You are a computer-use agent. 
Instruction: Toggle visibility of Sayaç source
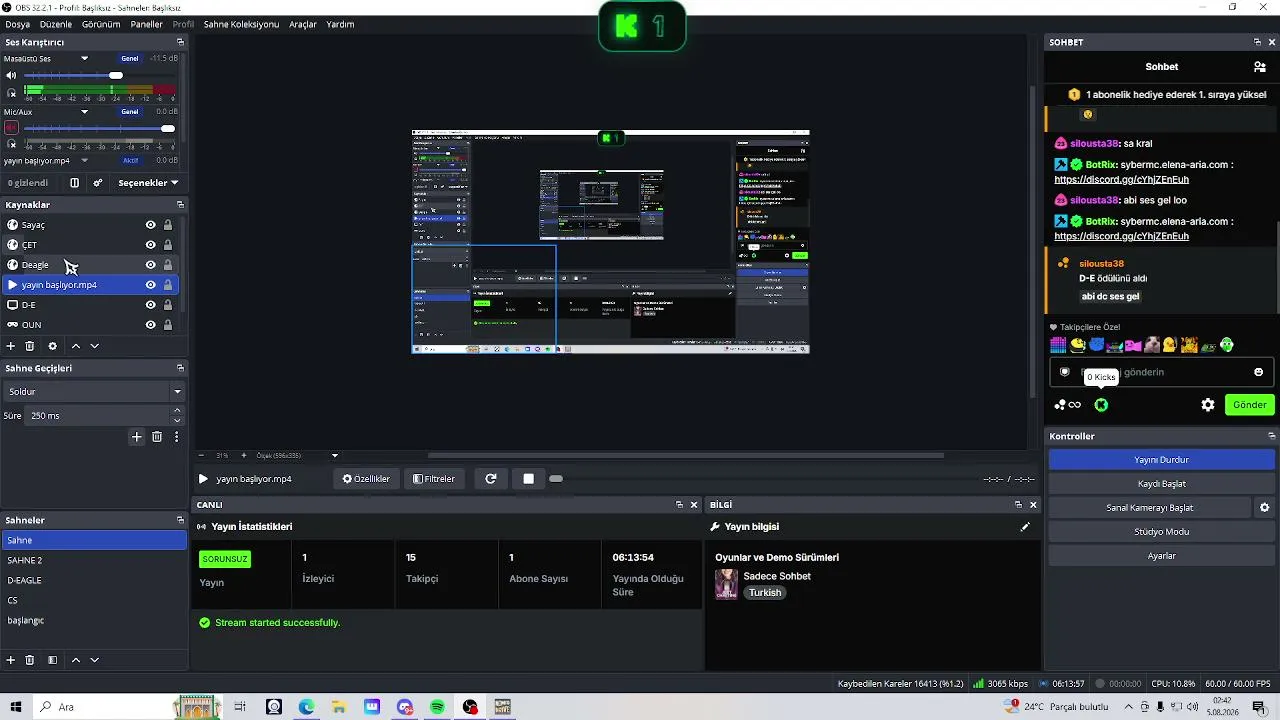[150, 225]
